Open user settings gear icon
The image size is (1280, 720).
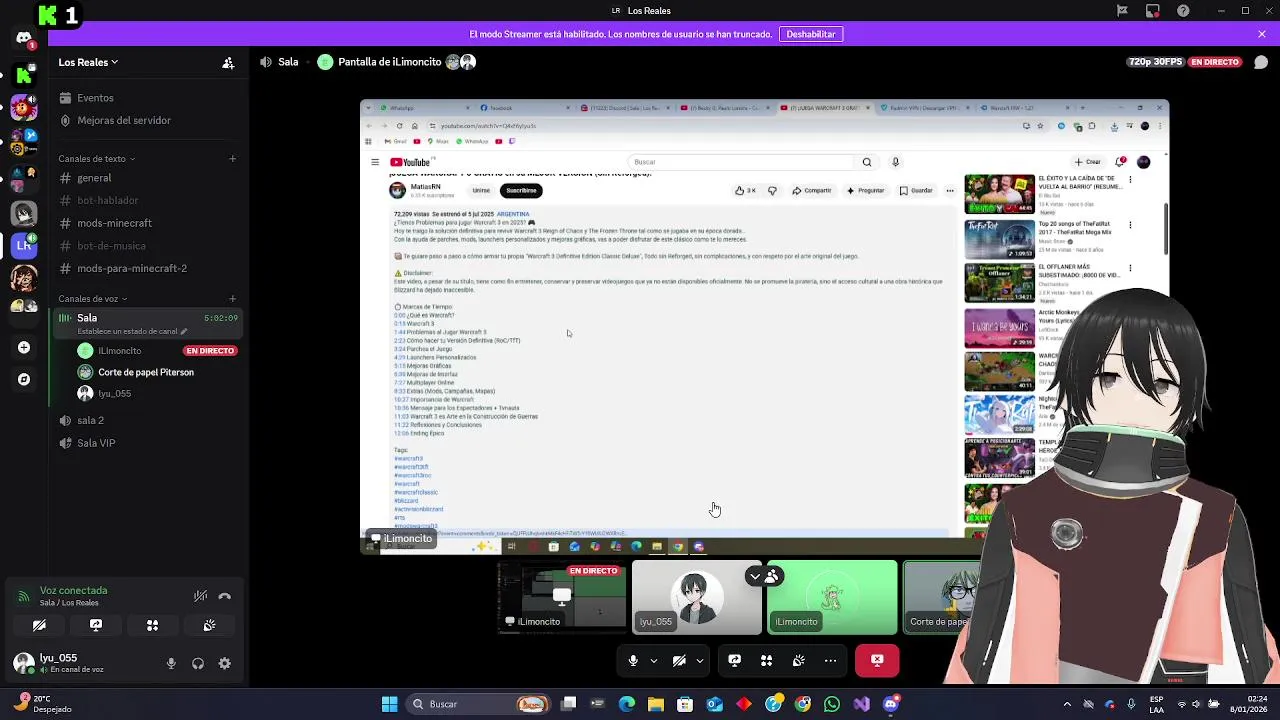point(225,663)
